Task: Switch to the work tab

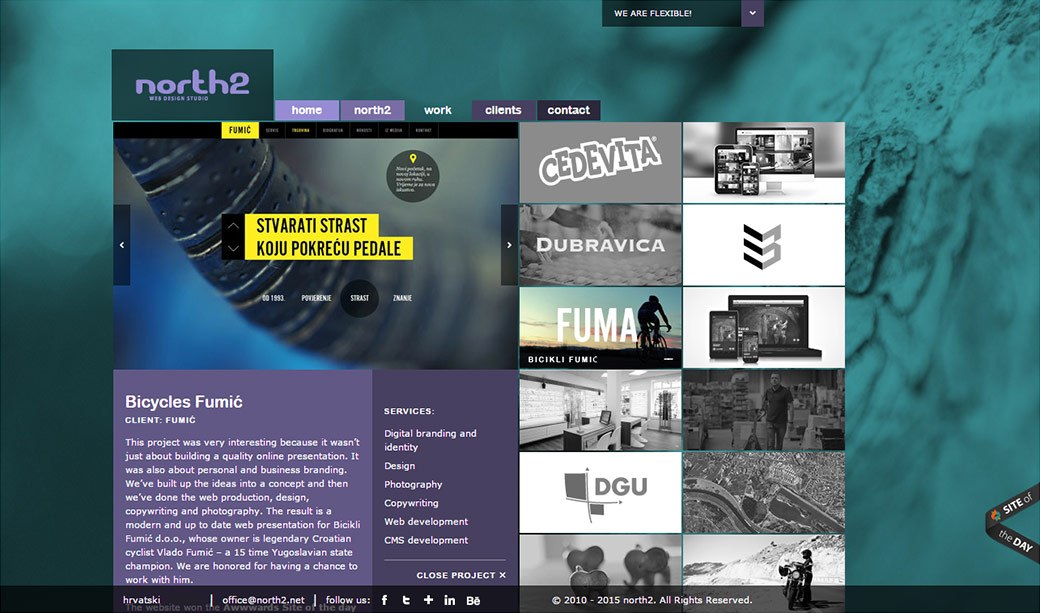Action: [x=437, y=110]
